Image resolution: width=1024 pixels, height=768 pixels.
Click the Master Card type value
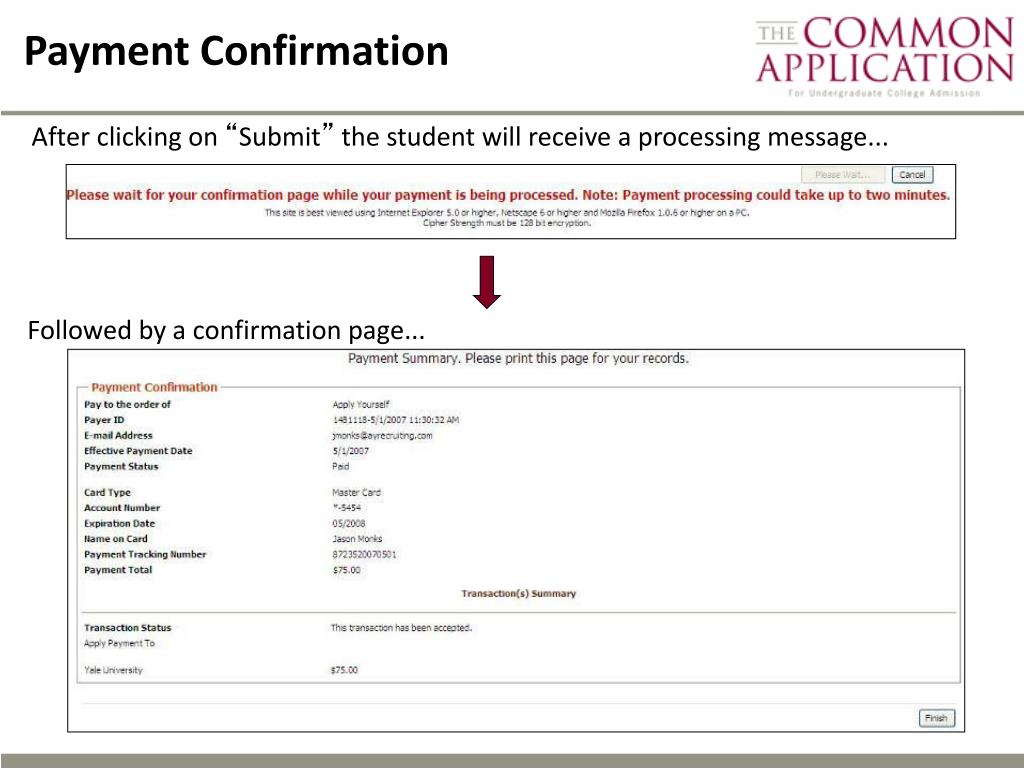coord(356,492)
